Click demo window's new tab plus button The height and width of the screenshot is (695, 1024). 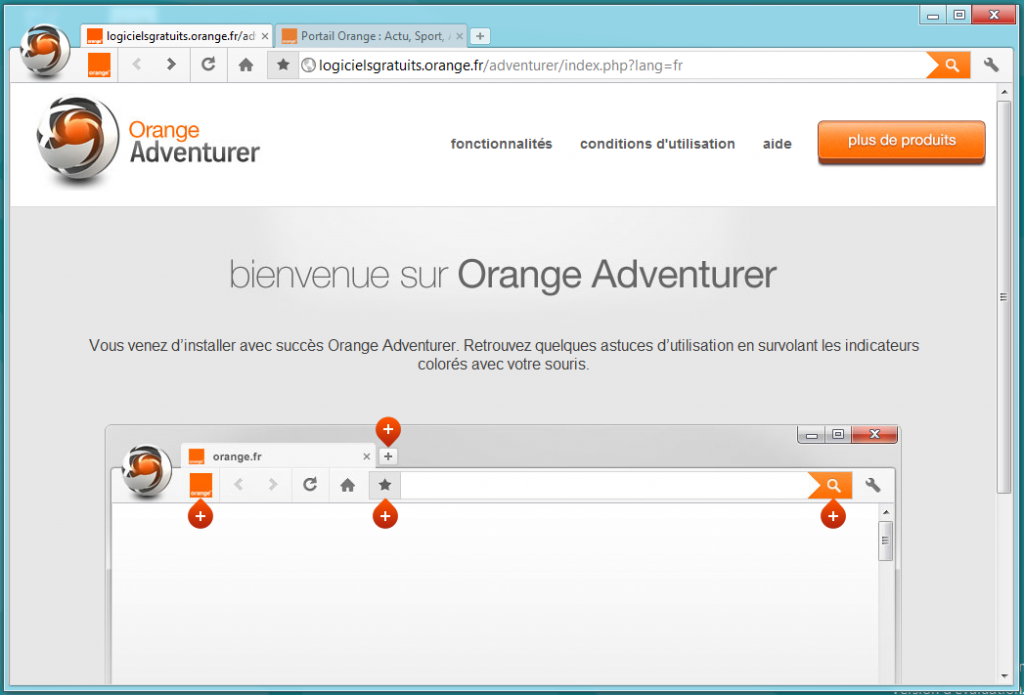(x=388, y=456)
